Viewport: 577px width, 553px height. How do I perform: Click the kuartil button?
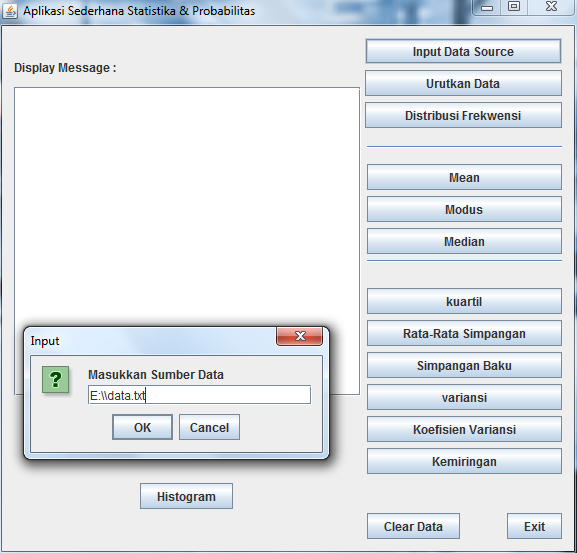(464, 301)
